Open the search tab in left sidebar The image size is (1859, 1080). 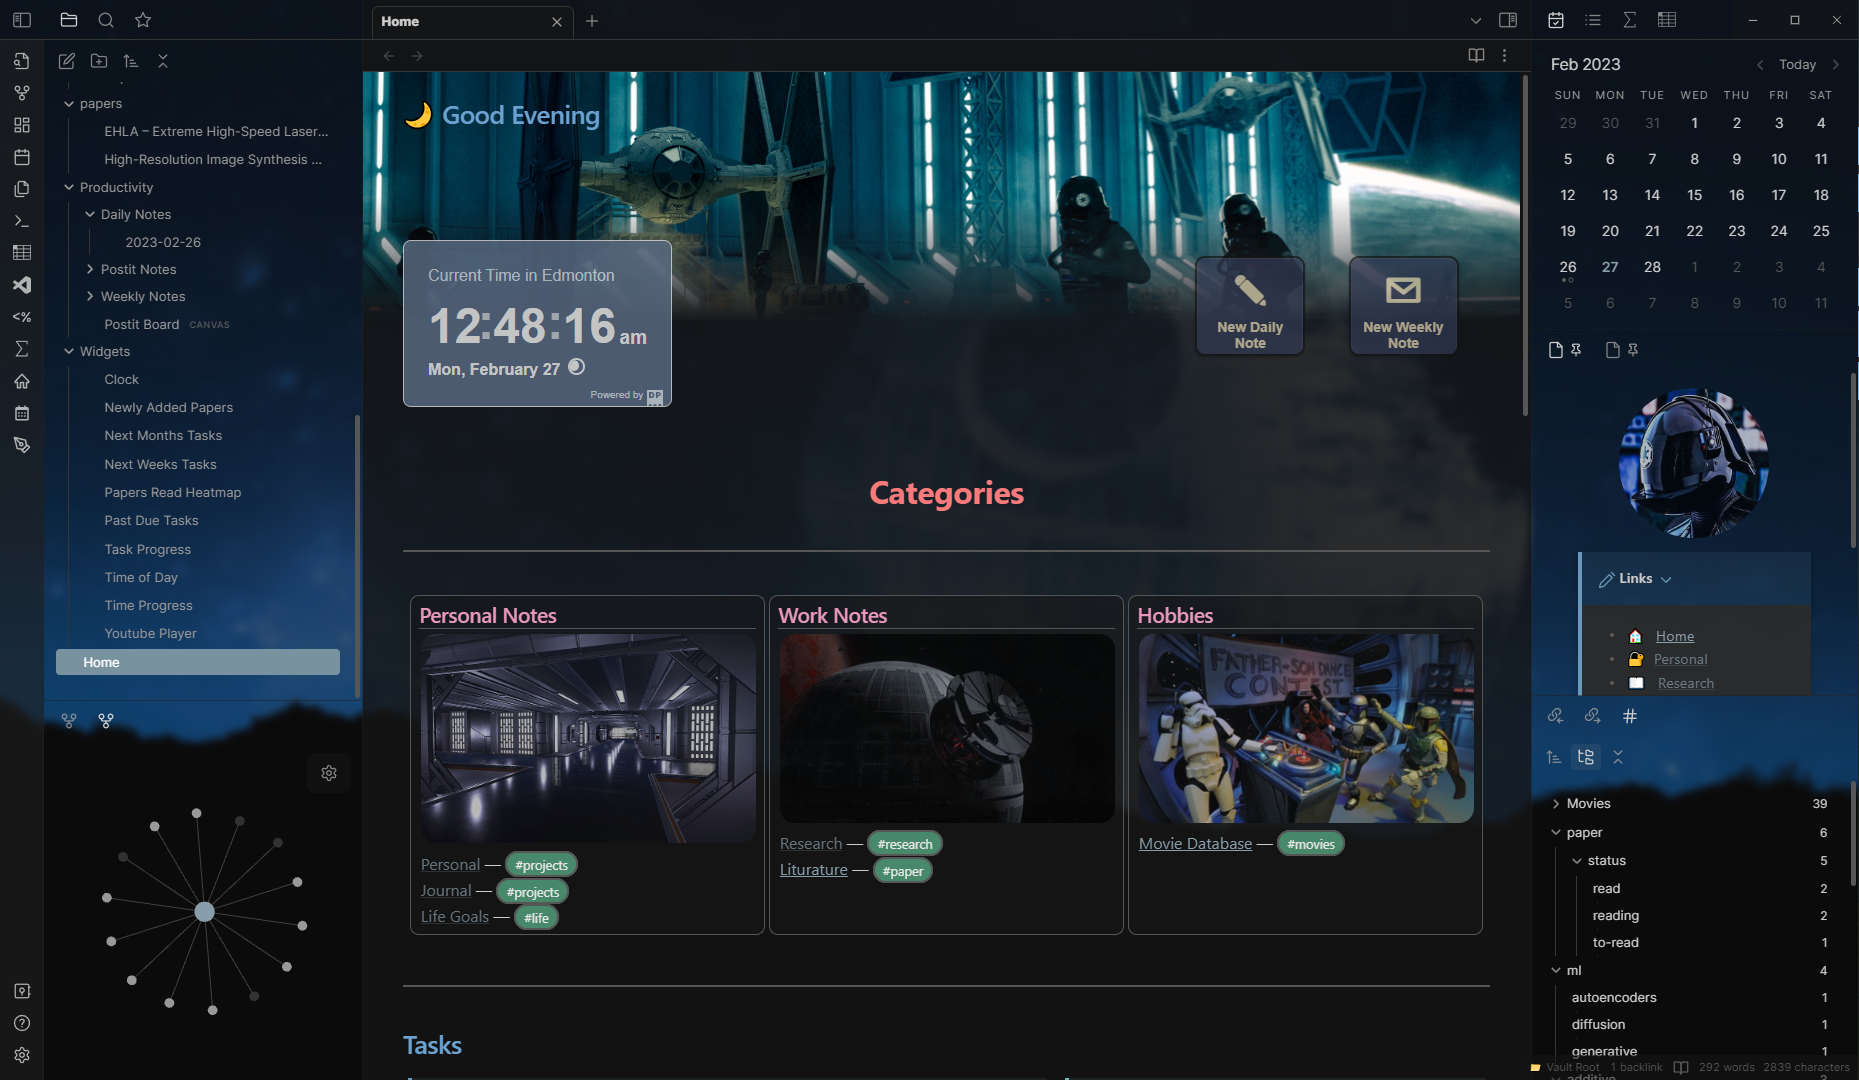[x=106, y=20]
